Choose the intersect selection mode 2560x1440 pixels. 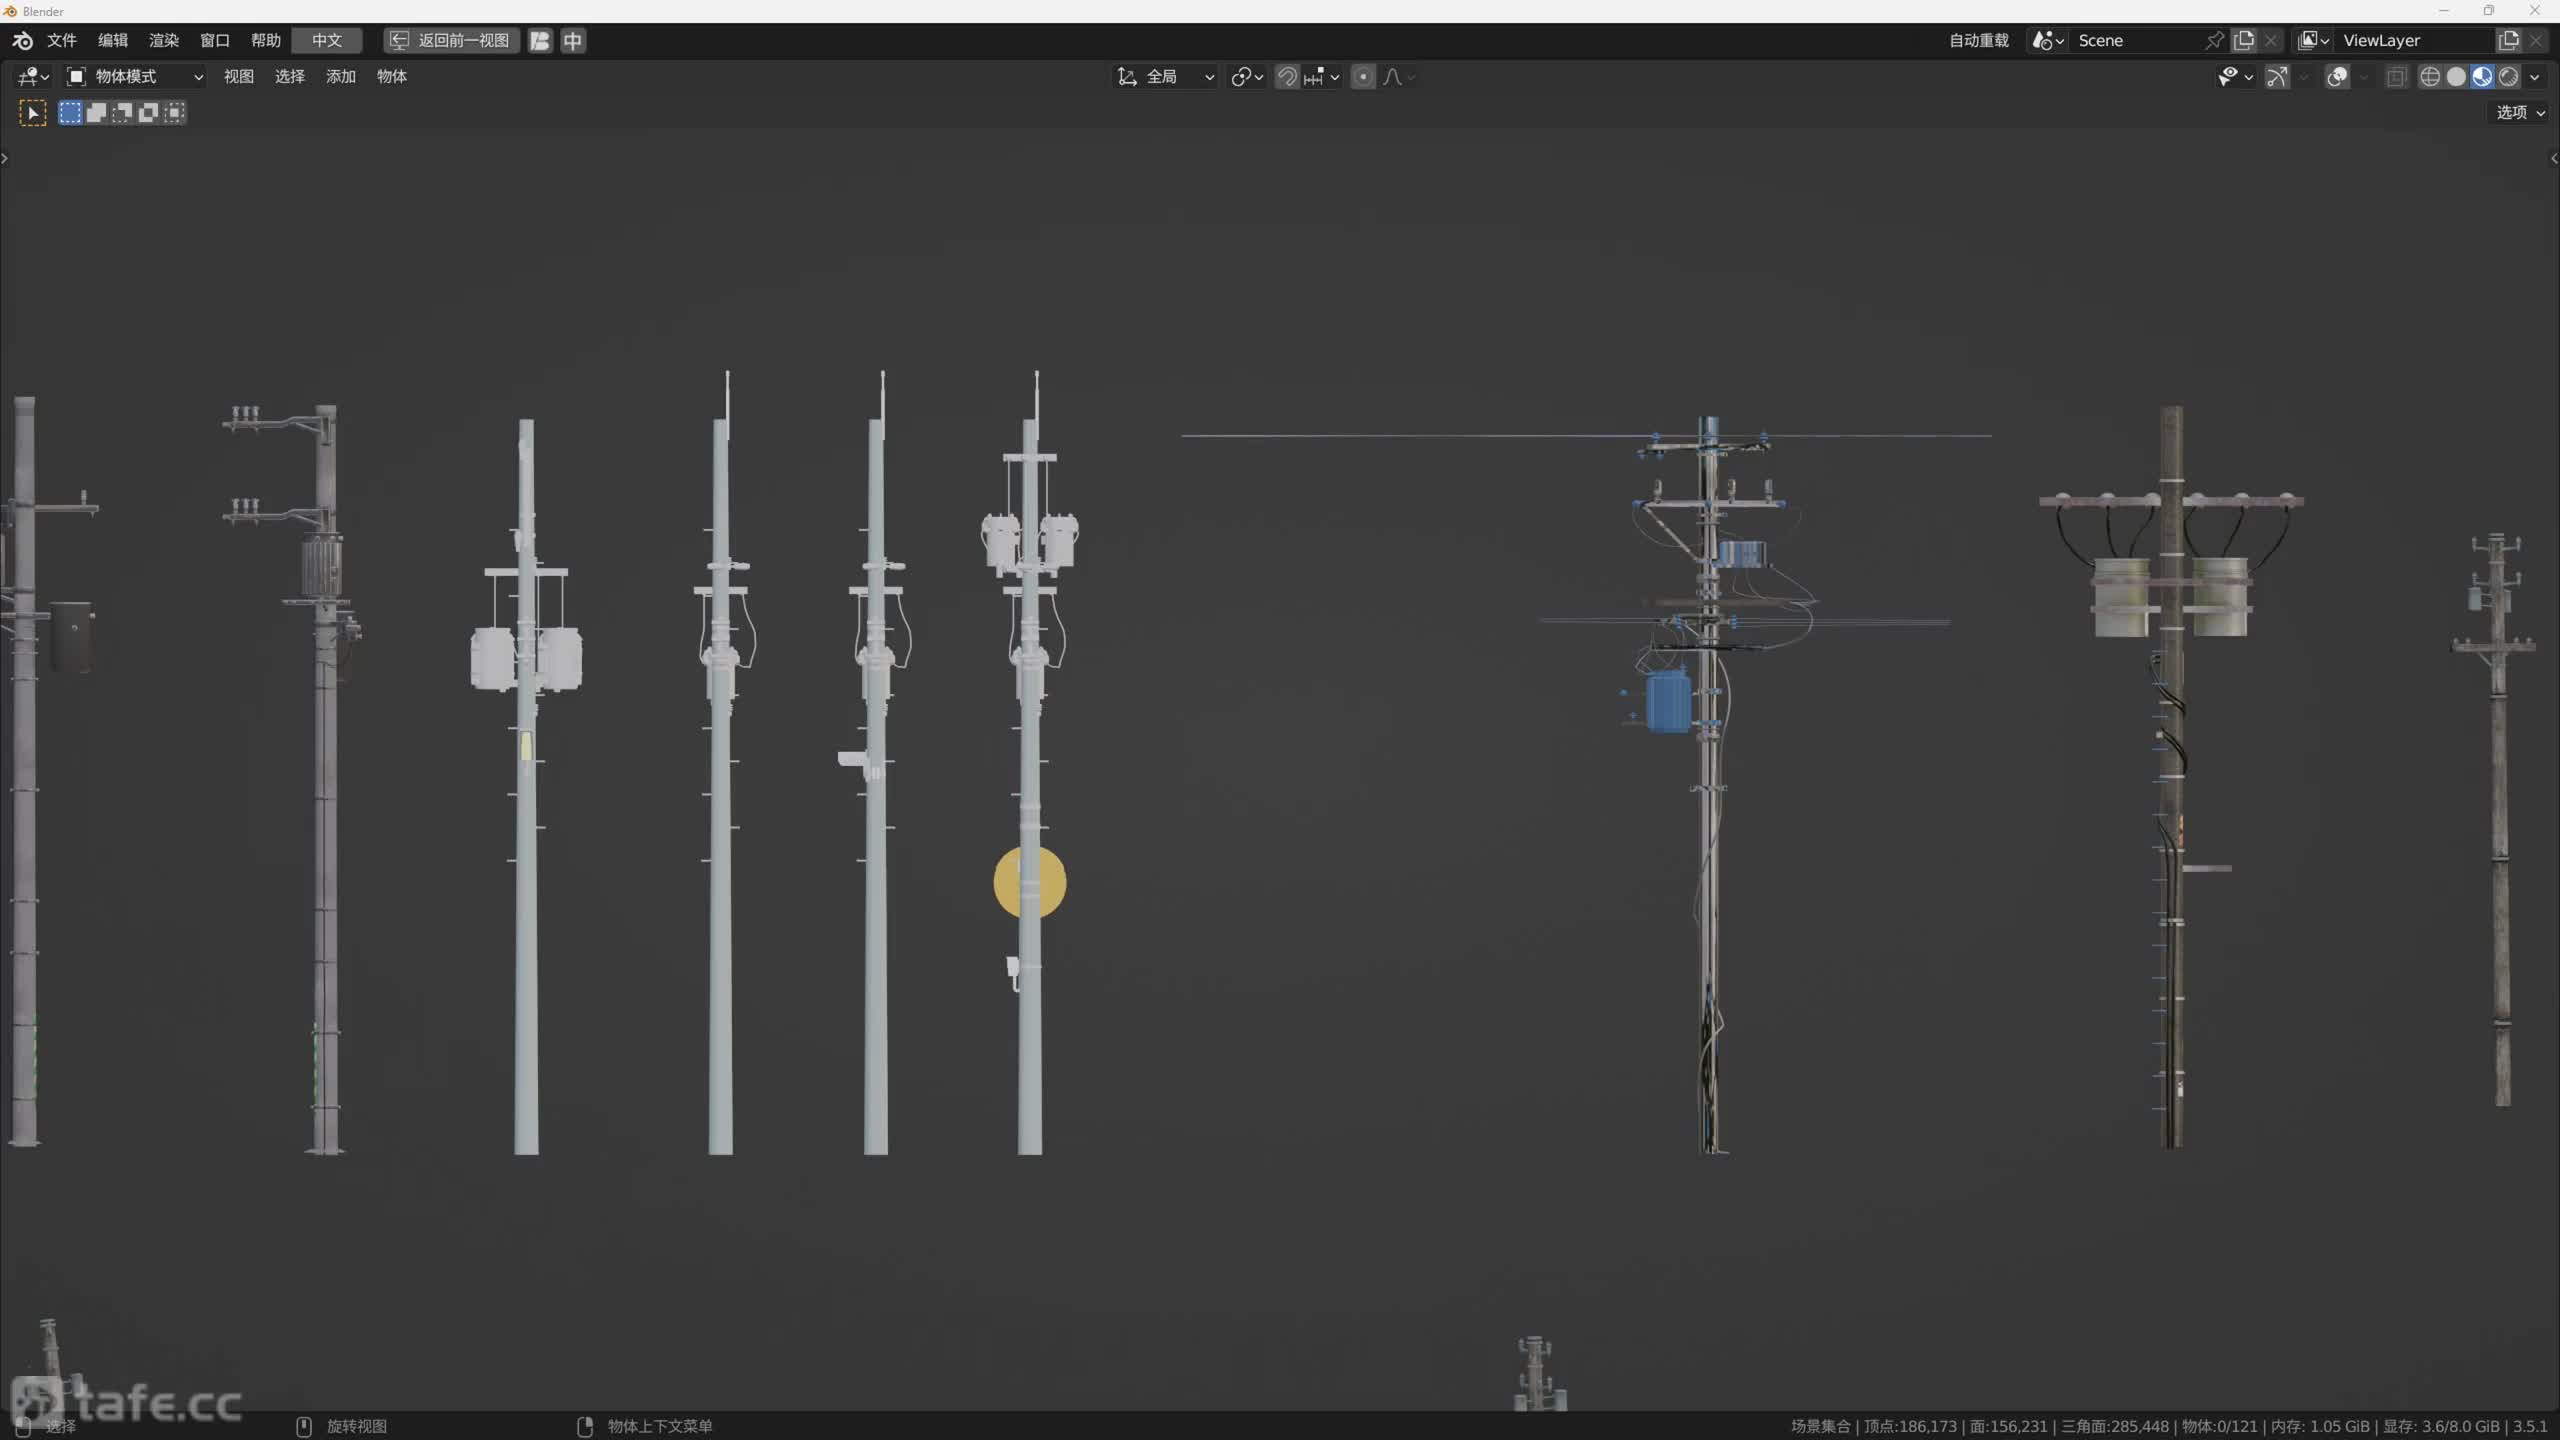point(174,113)
